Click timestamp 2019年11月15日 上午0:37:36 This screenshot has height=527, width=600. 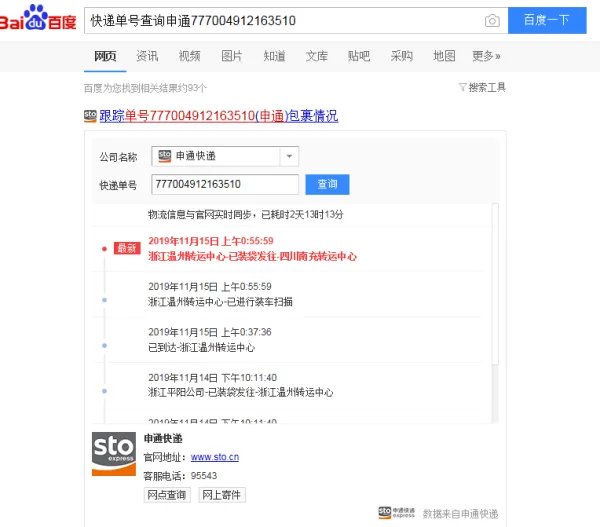tap(210, 332)
